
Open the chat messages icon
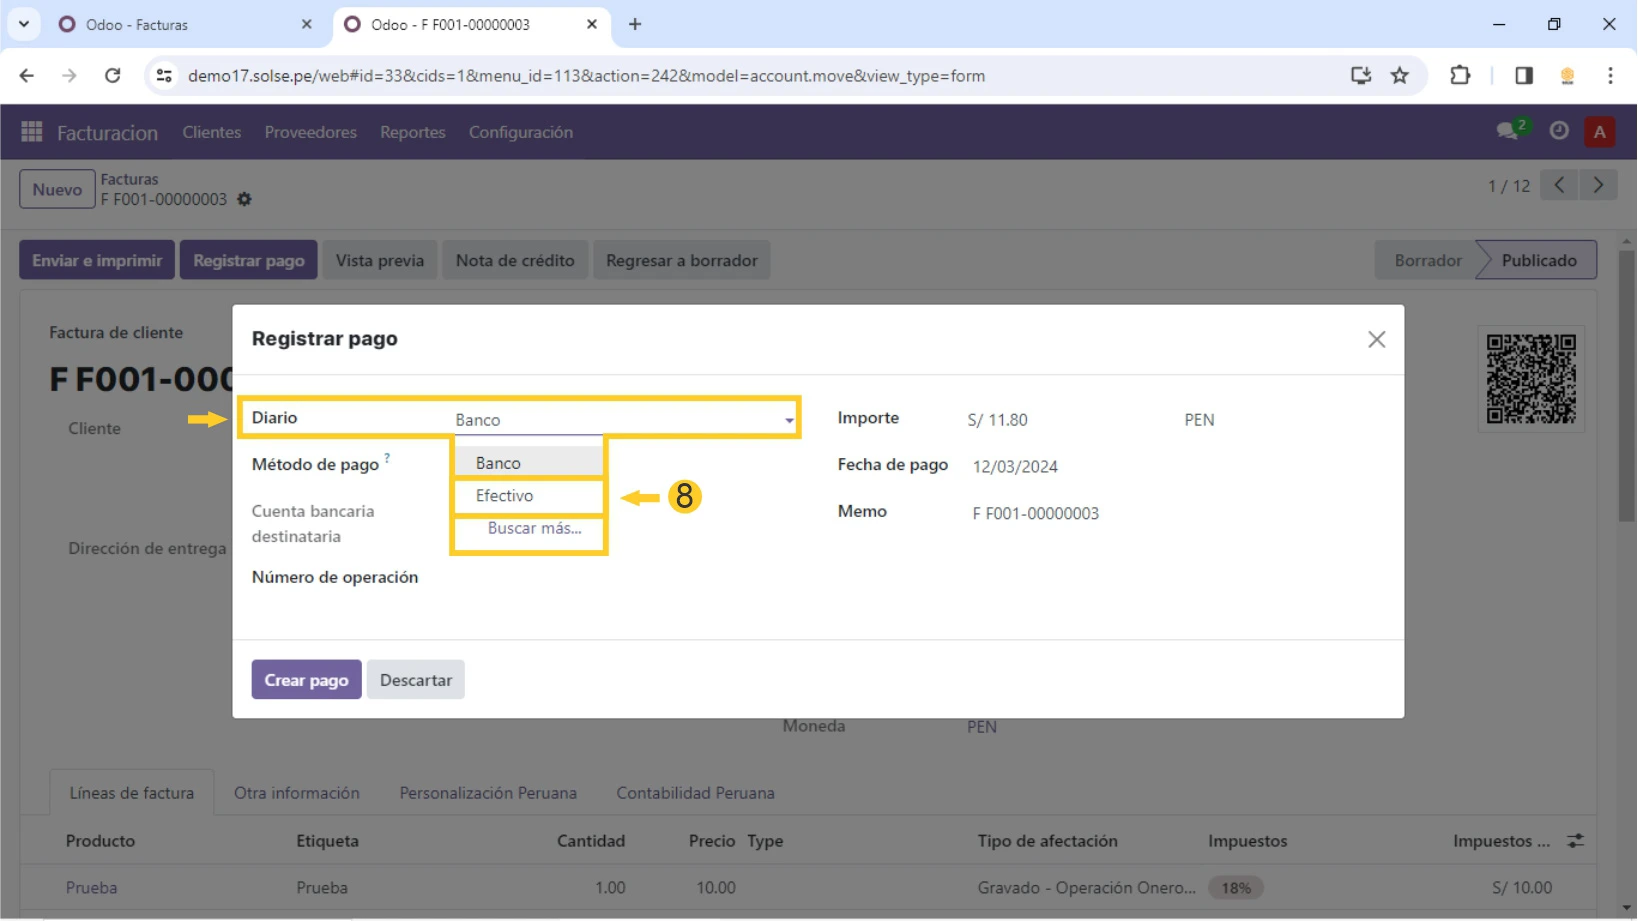click(1507, 131)
